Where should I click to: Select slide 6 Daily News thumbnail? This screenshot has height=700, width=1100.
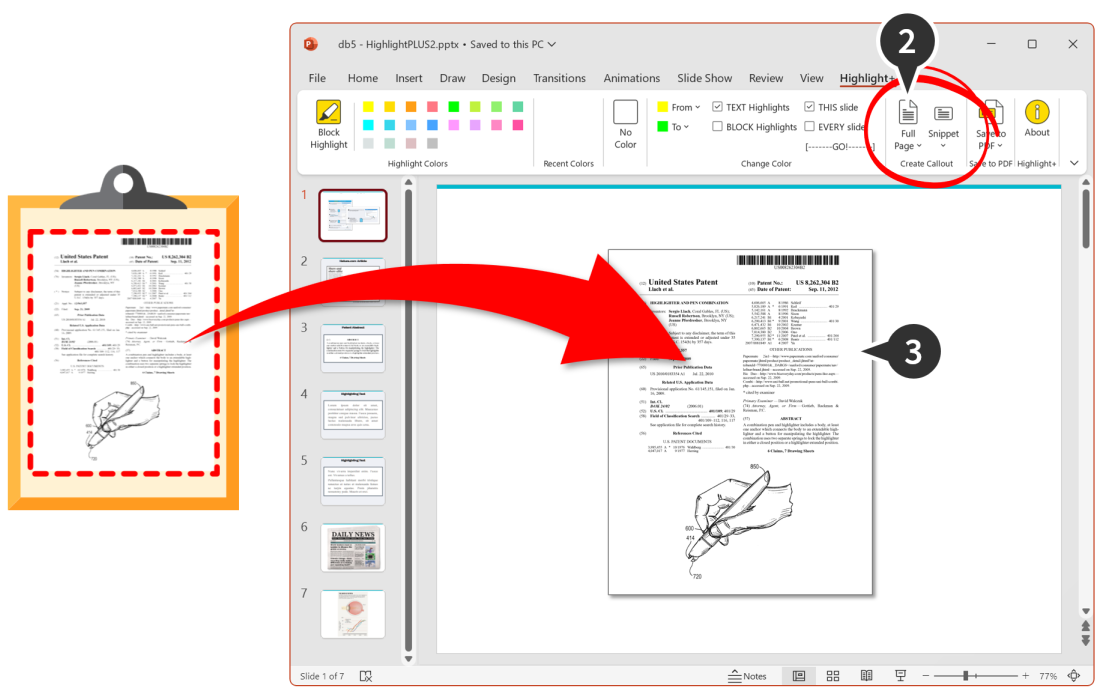352,547
